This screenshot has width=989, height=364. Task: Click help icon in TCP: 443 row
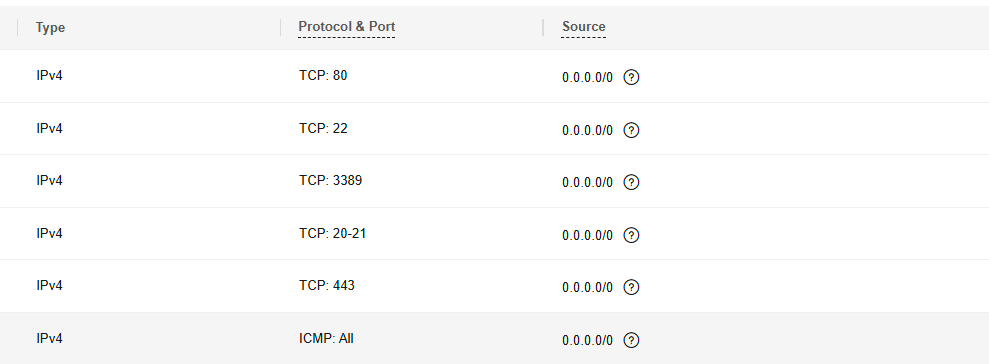click(x=631, y=287)
